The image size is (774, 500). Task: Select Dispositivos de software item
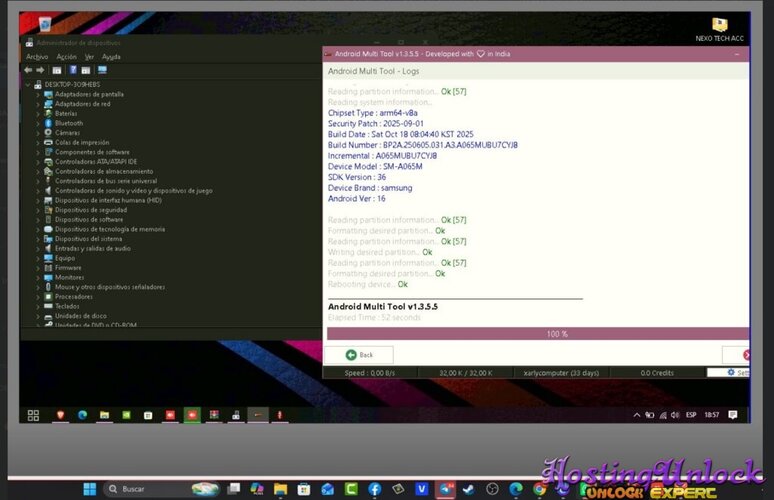89,220
